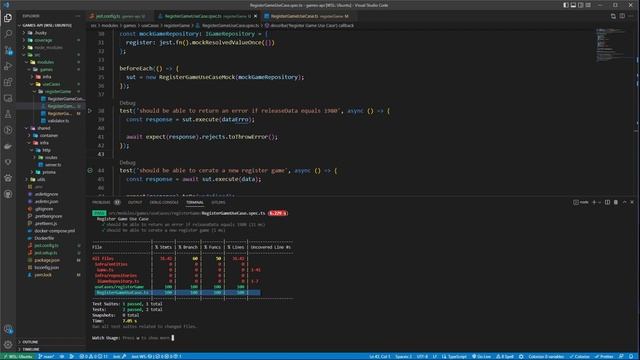The width and height of the screenshot is (640, 360).
Task: Open the Search view in the activity bar
Action: [x=8, y=34]
